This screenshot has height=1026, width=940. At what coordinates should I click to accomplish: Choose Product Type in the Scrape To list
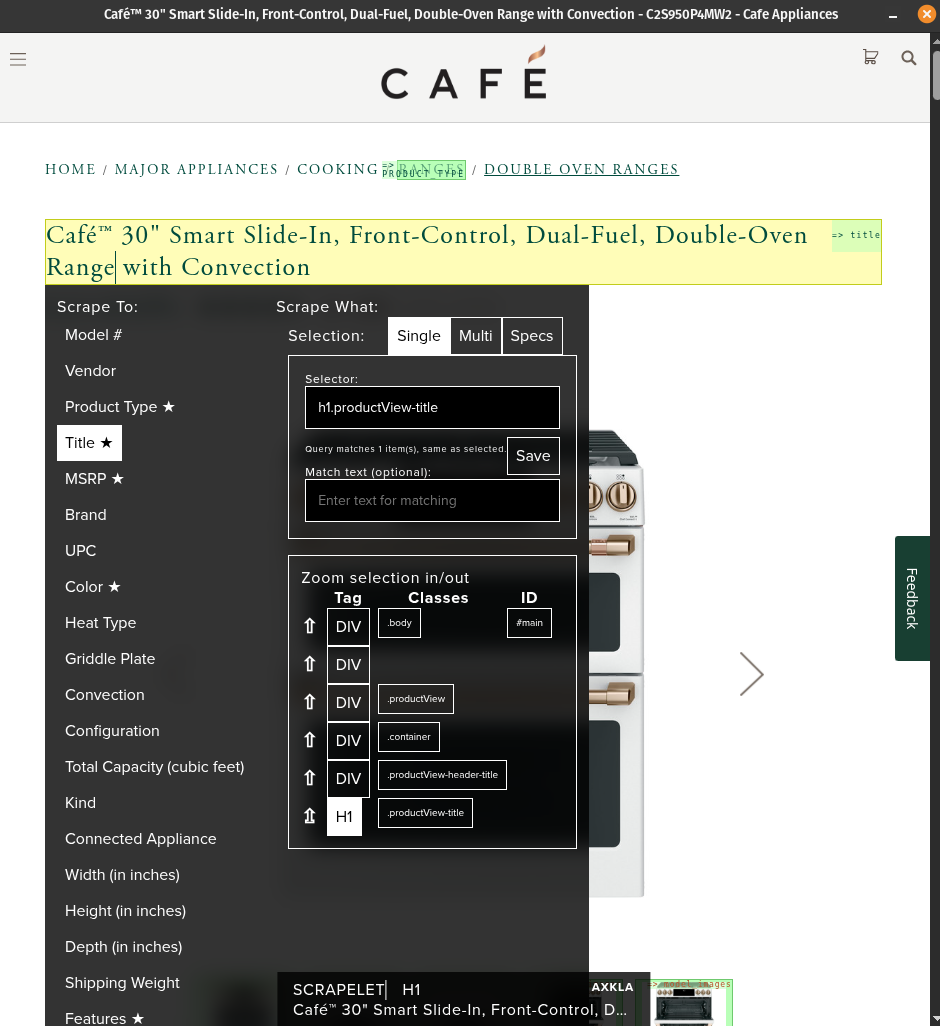pyautogui.click(x=119, y=407)
